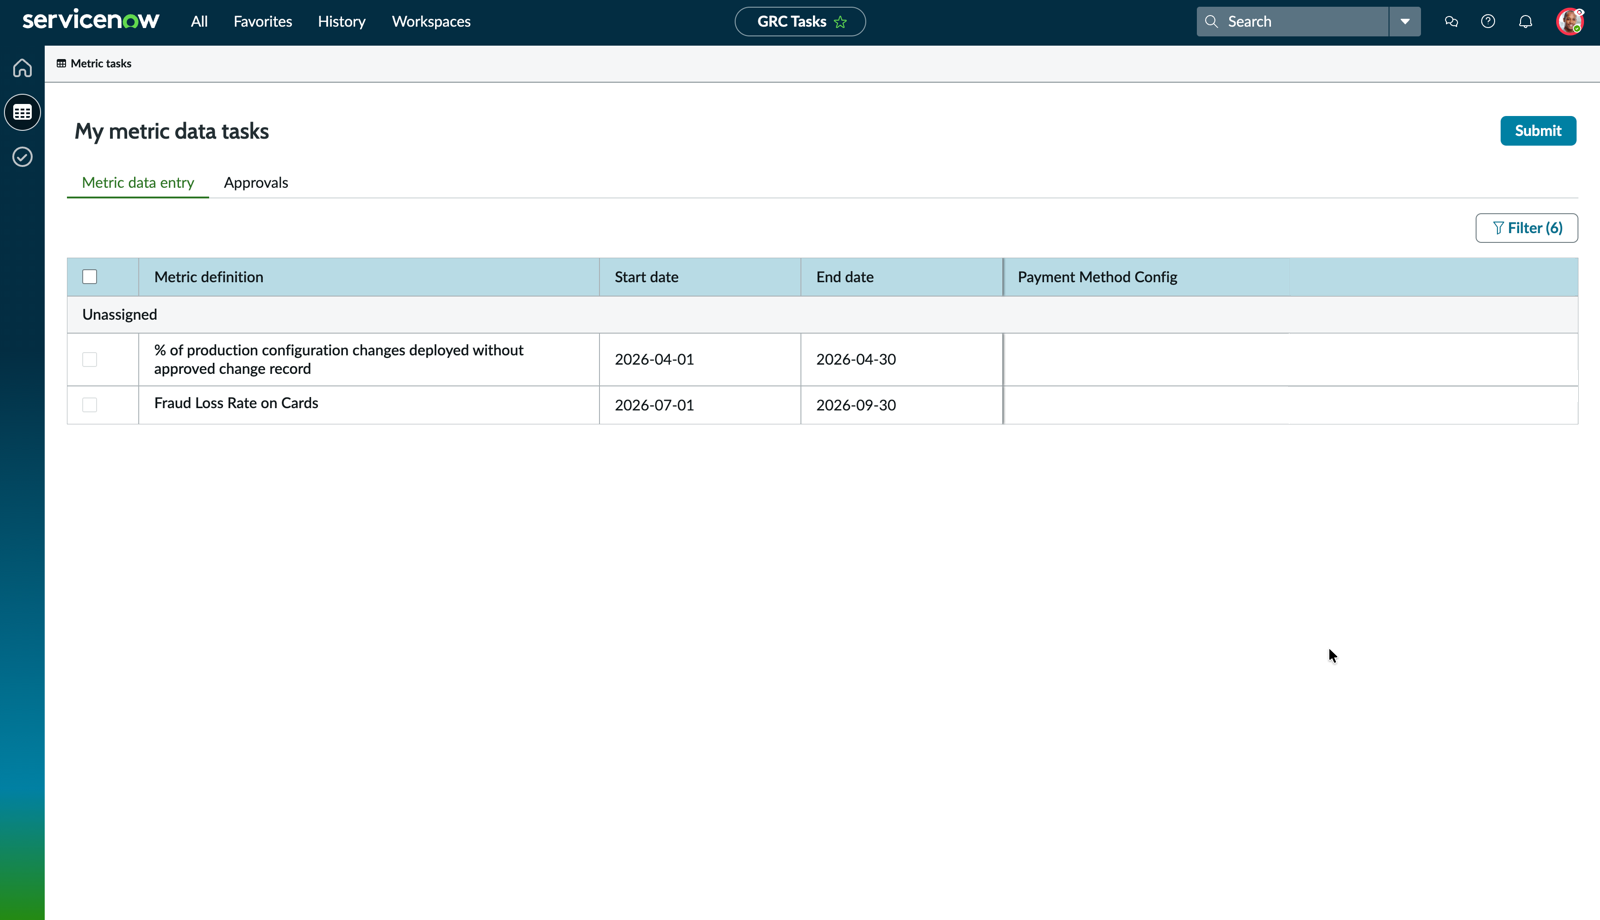Expand the search scope dropdown arrow
Image resolution: width=1600 pixels, height=920 pixels.
click(x=1405, y=21)
